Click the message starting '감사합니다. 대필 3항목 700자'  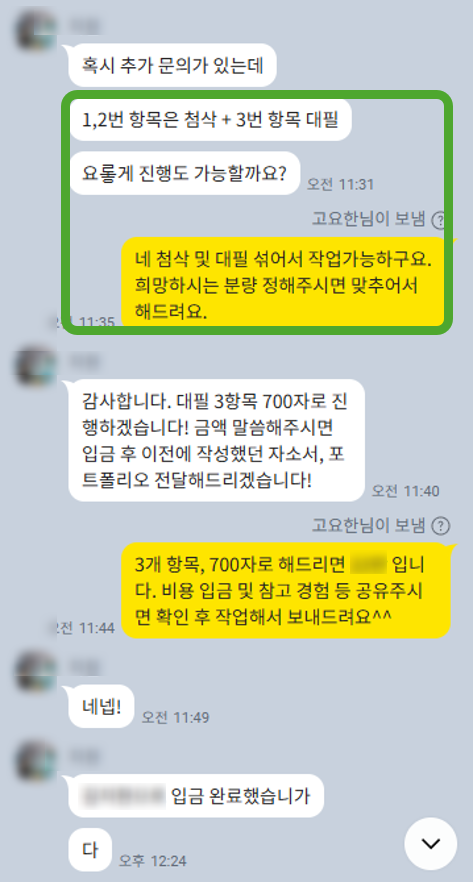(217, 440)
